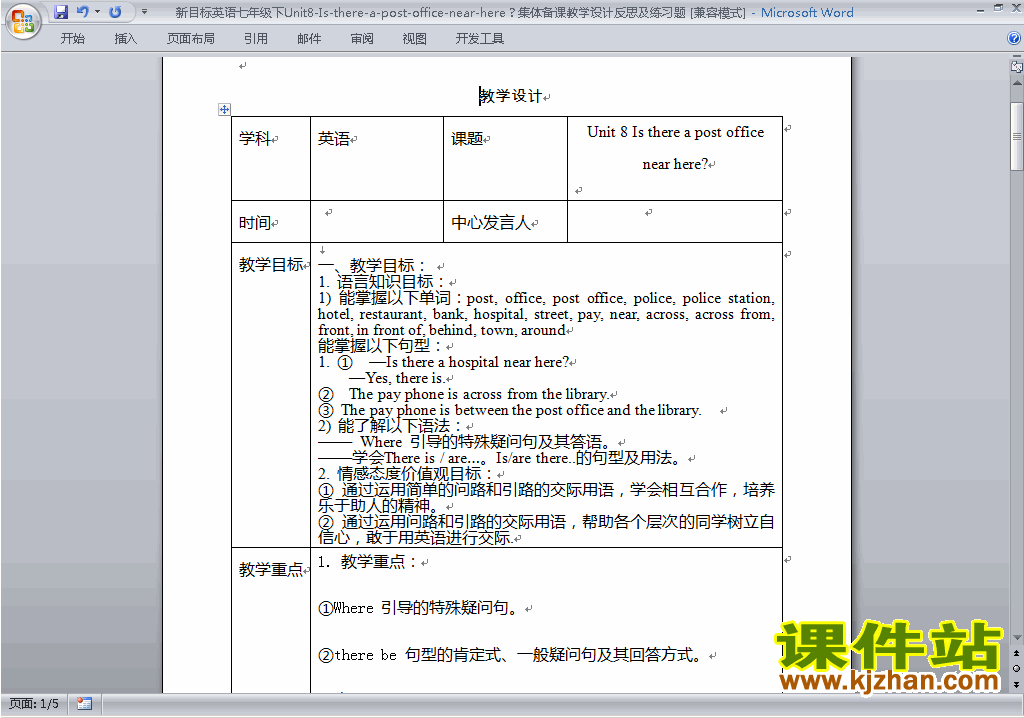The height and width of the screenshot is (718, 1024).
Task: Click the line '2. 情感态度价值观目标：'
Action: tap(406, 474)
